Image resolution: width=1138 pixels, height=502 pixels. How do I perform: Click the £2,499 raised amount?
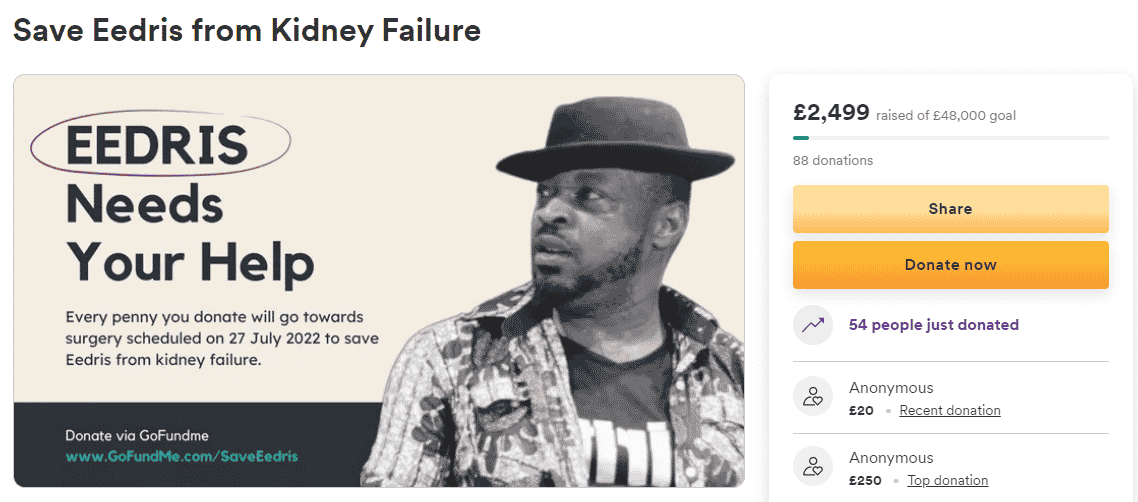point(831,113)
